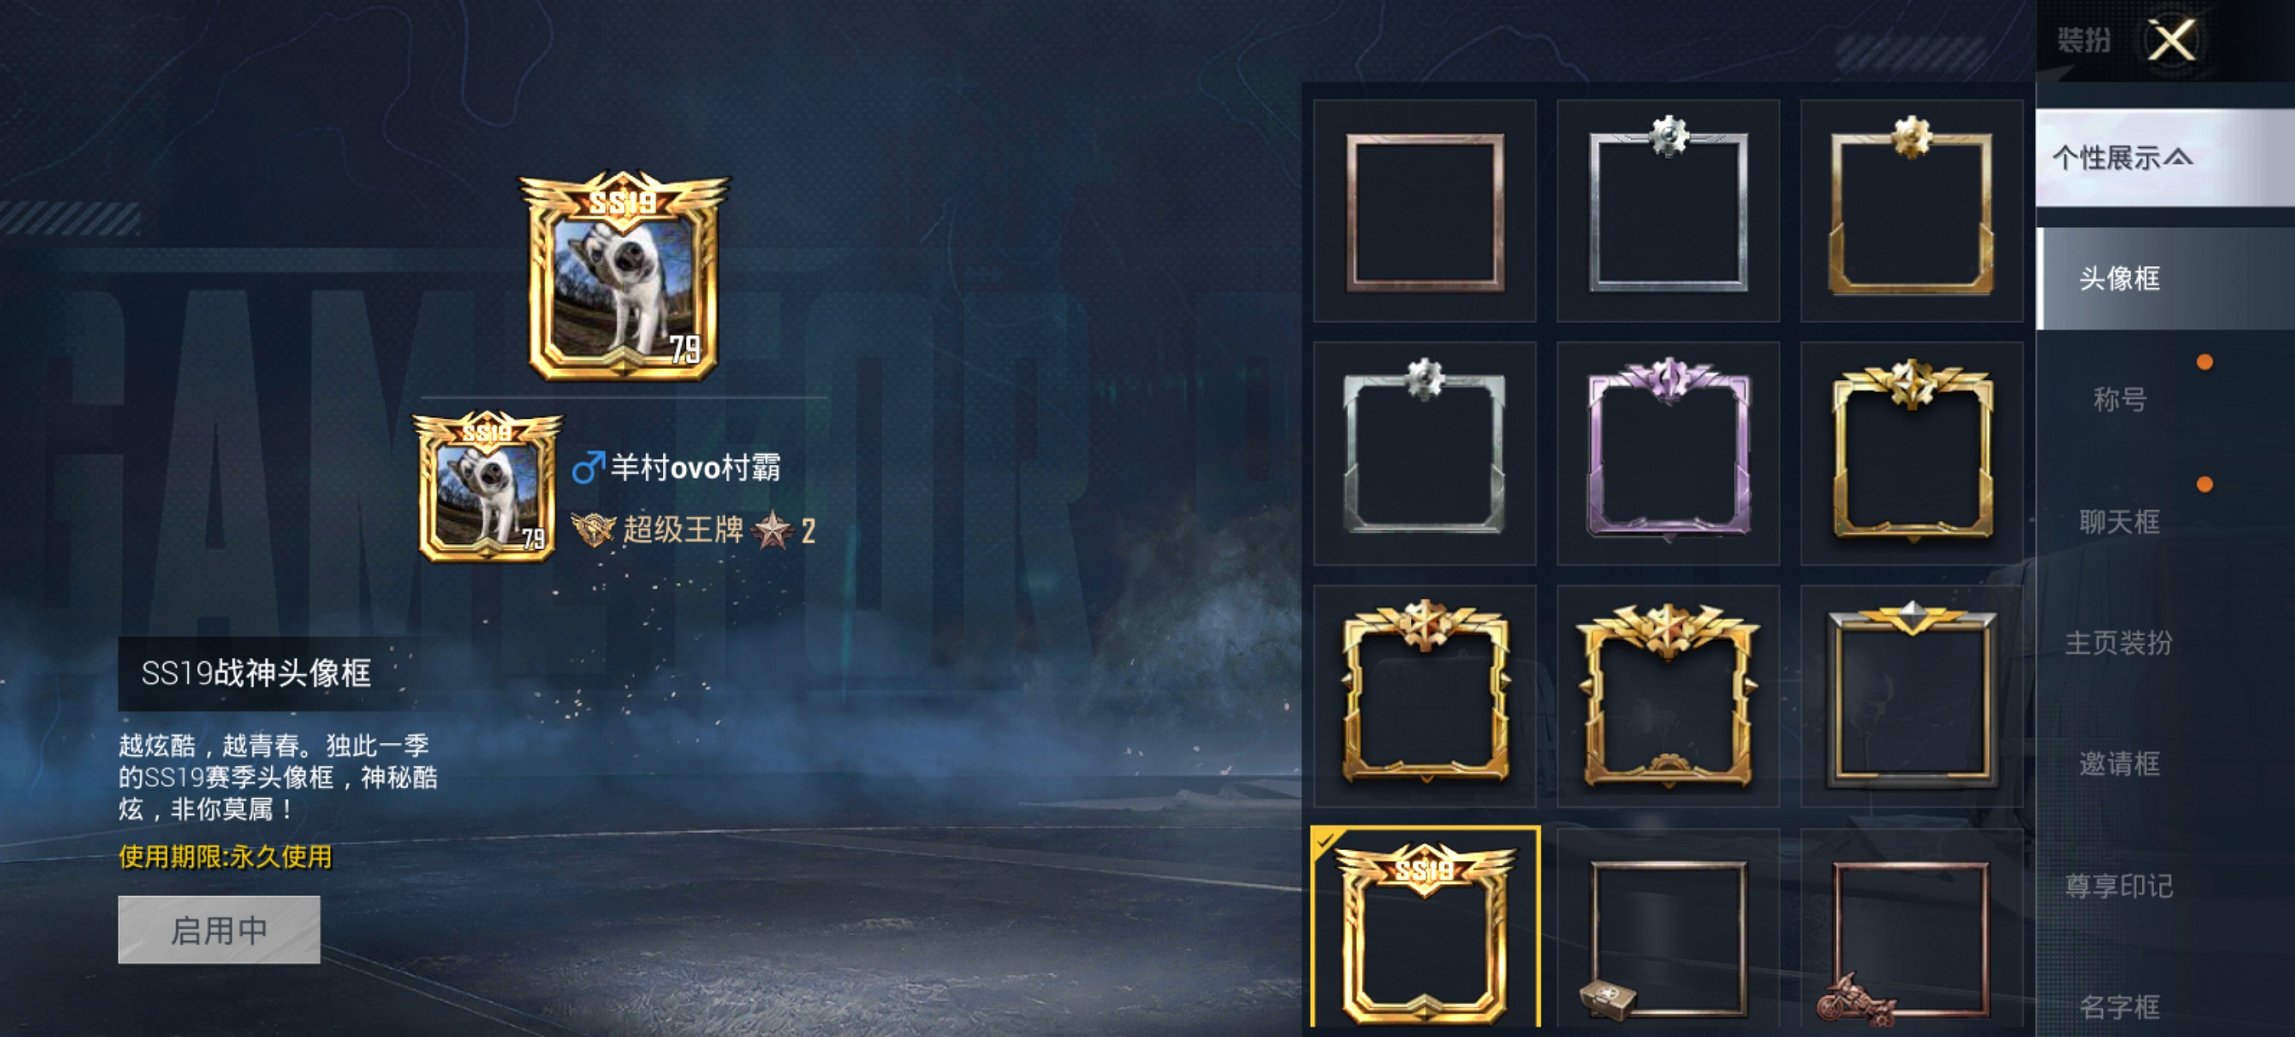The width and height of the screenshot is (2295, 1037).
Task: Choose the gold spiked-wing avatar frame
Action: coord(1668,697)
